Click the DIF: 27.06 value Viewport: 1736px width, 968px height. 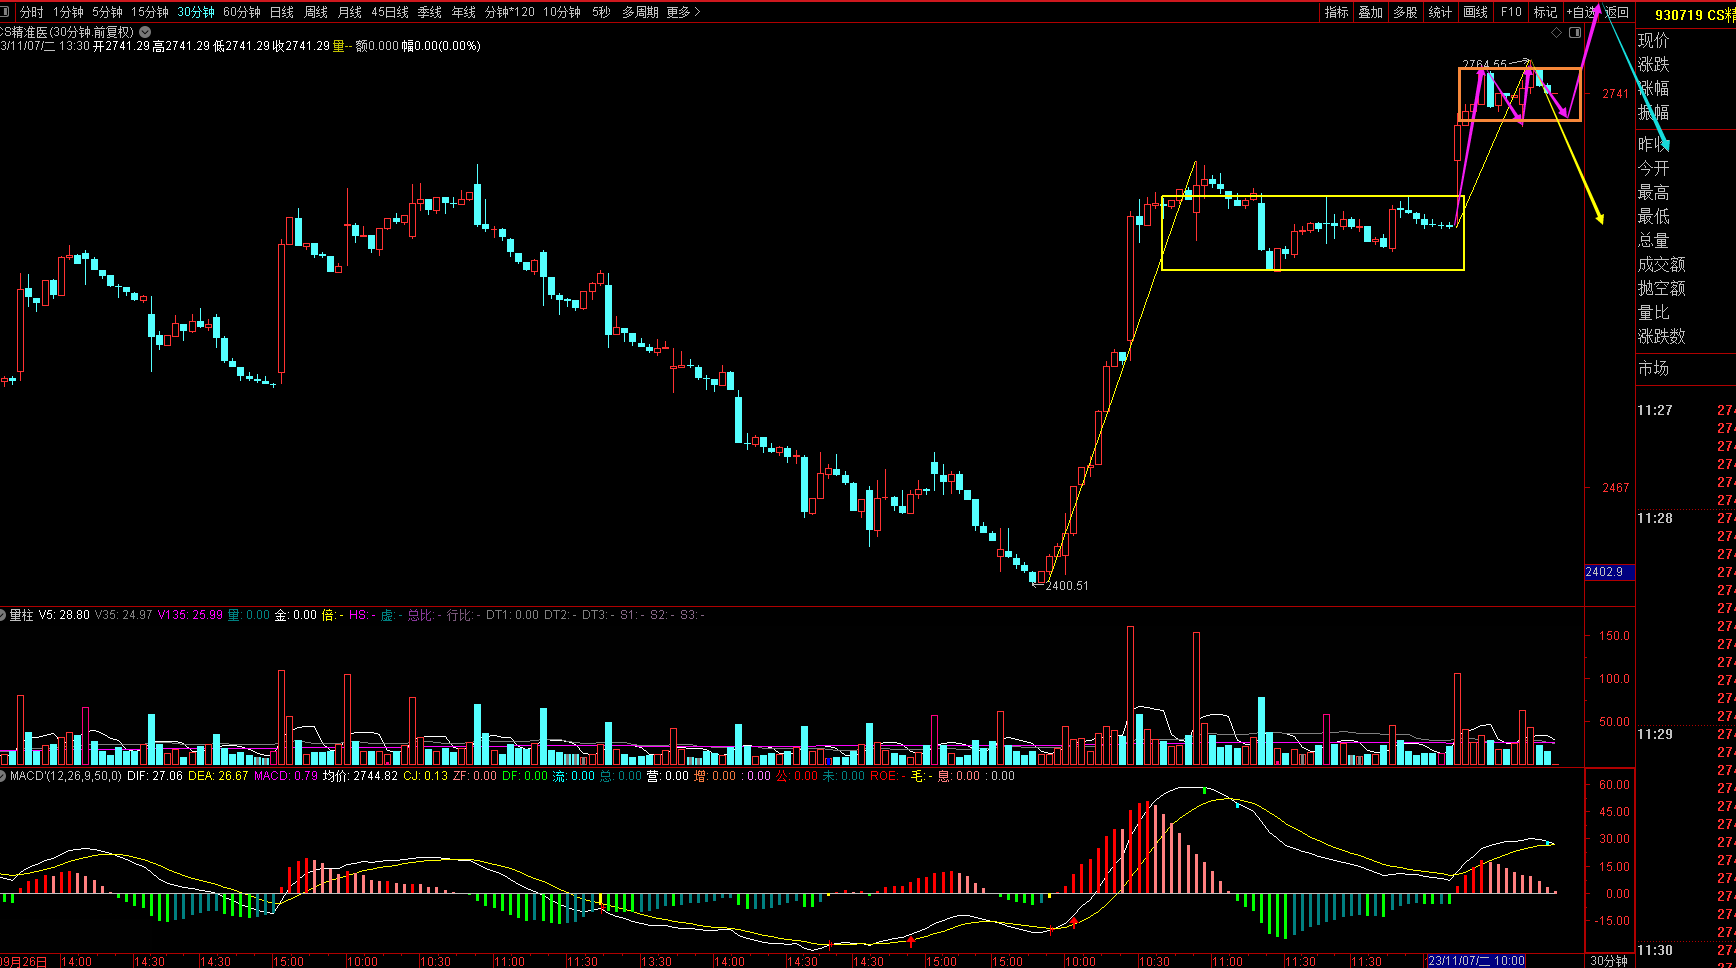coord(155,776)
